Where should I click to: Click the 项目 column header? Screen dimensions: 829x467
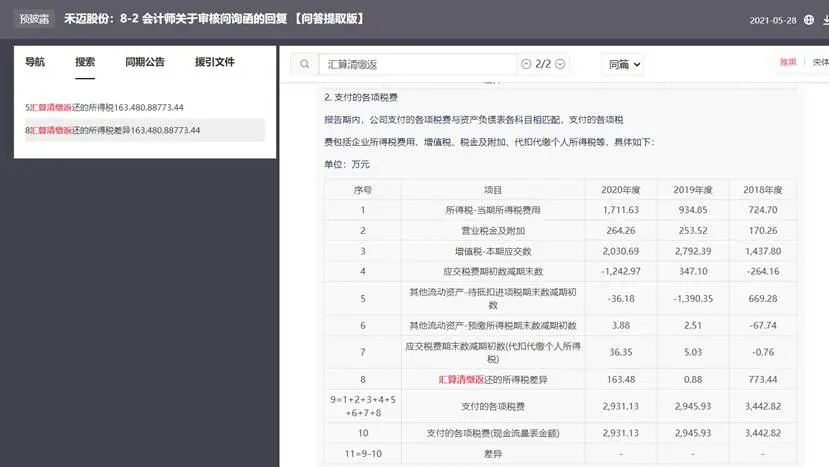point(493,190)
